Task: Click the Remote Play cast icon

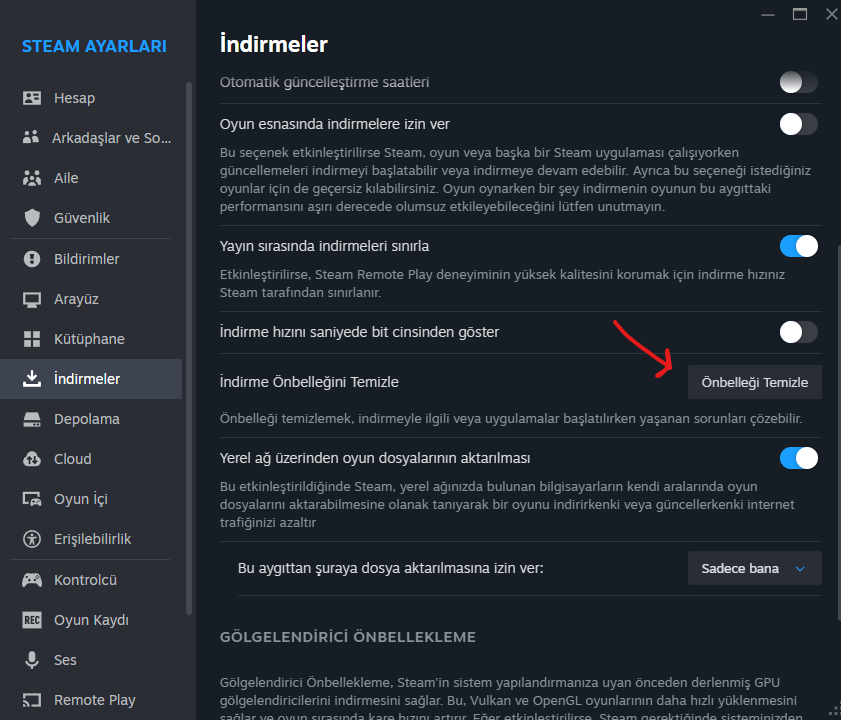Action: click(x=32, y=700)
